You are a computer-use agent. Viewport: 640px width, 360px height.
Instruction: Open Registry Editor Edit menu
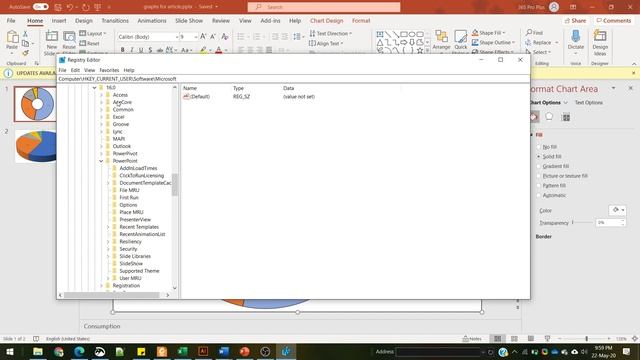click(x=75, y=70)
